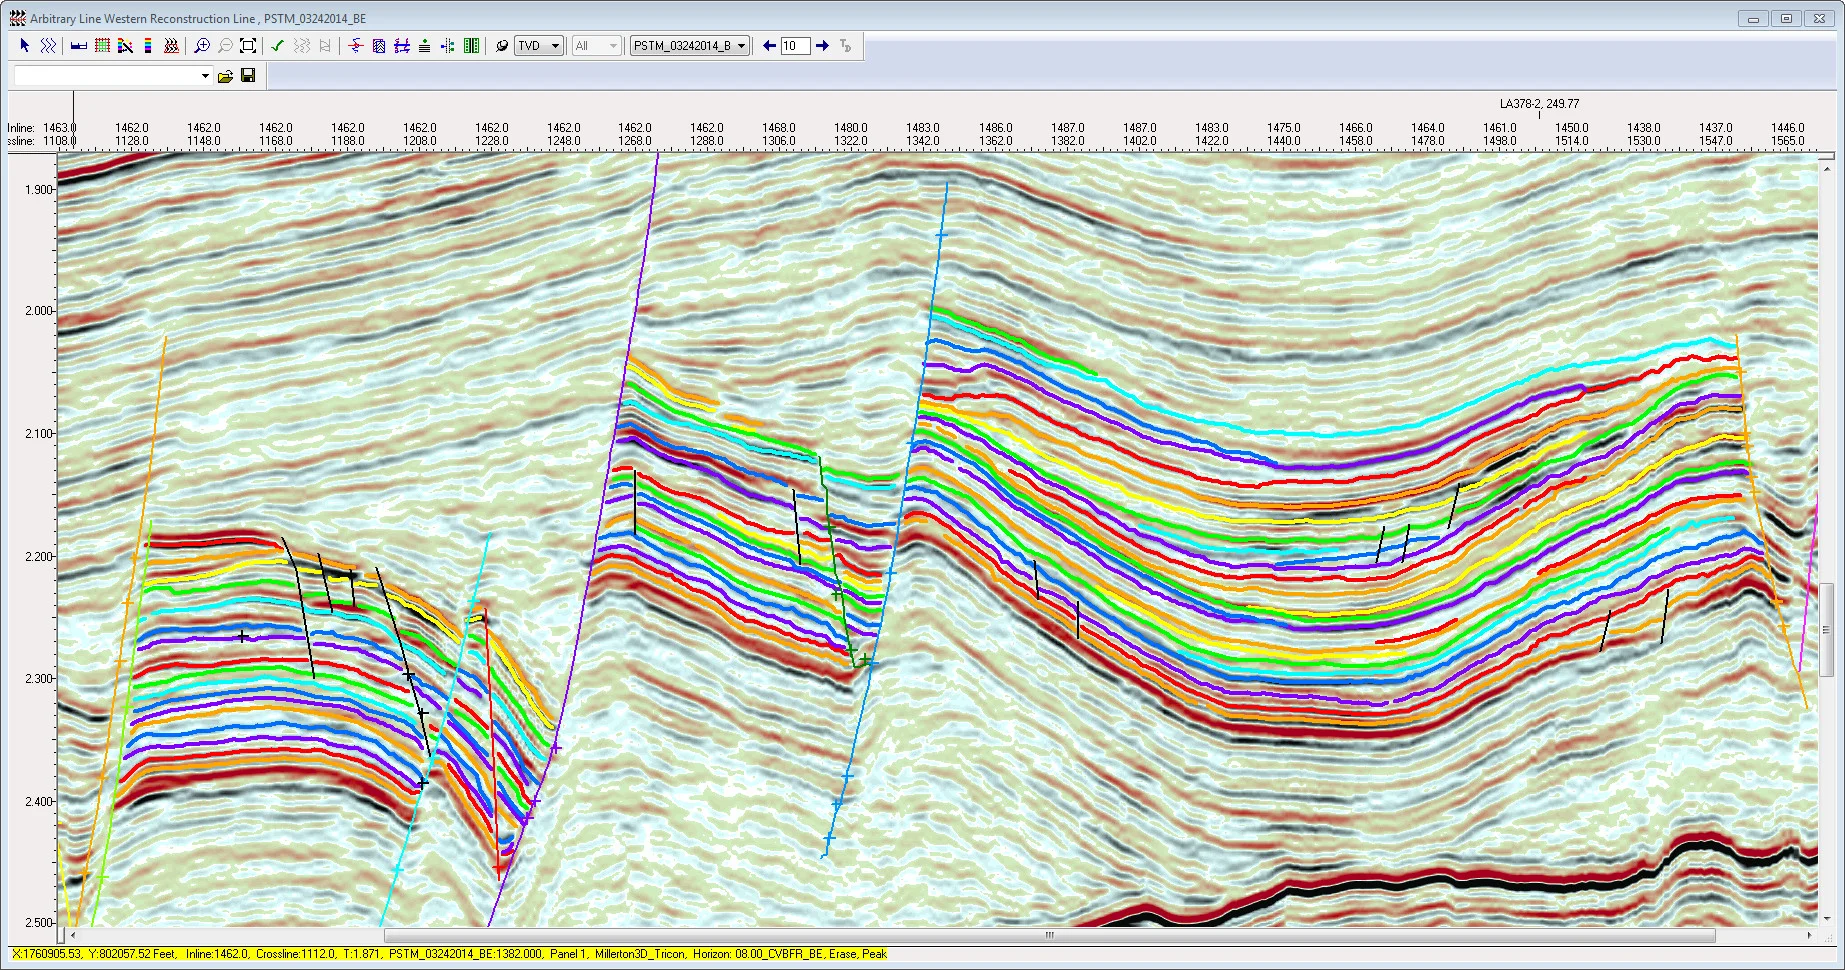This screenshot has height=970, width=1845.
Task: Open the colorful seismic display settings icon
Action: coord(125,46)
